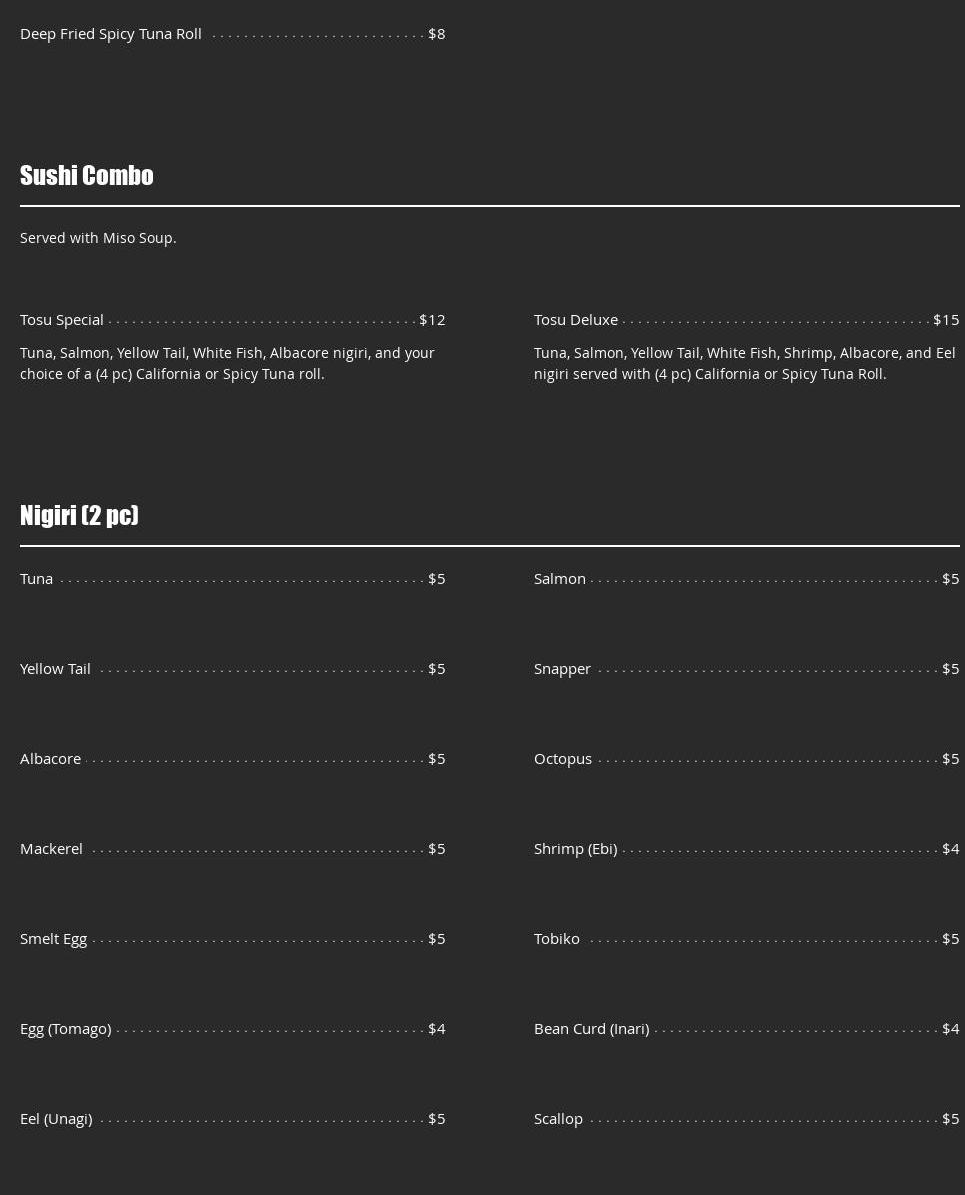
Task: Click the Tosu Deluxe description text
Action: tap(744, 363)
